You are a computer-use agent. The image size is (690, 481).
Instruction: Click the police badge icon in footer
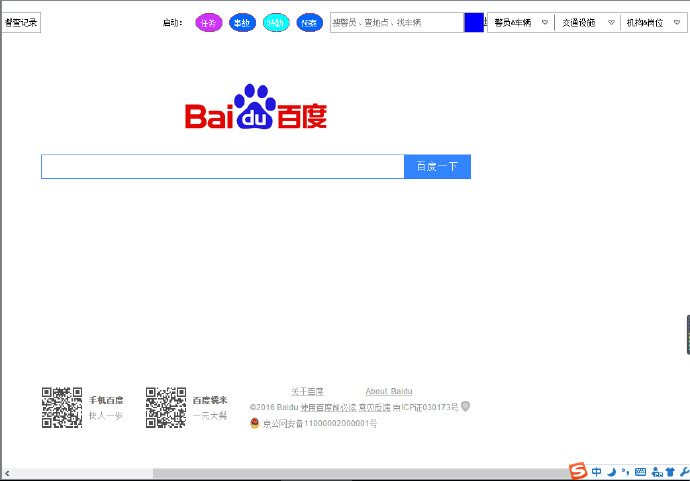pos(254,423)
